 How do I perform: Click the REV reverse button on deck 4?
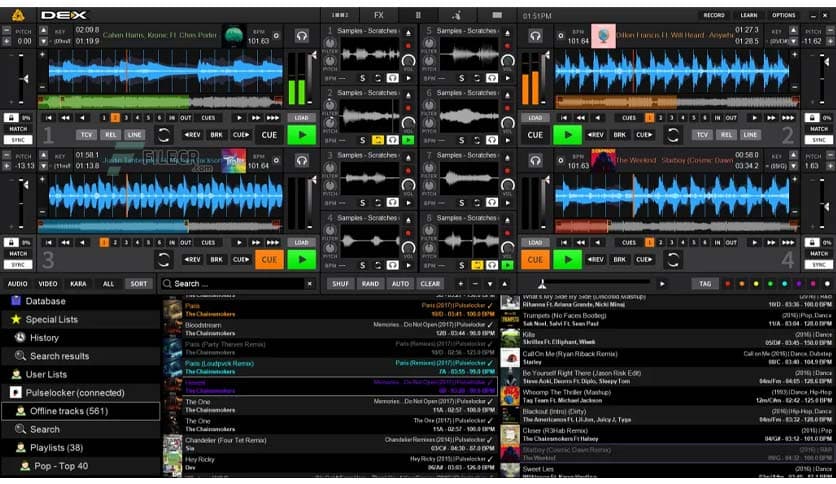pos(598,260)
